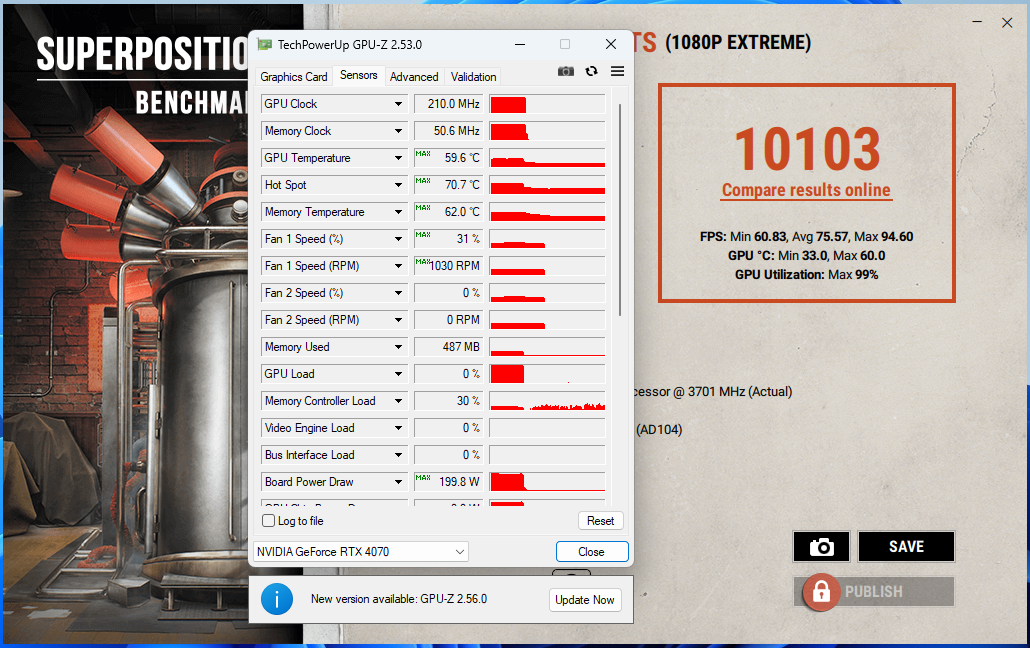Open the Fan 1 Speed (%) dropdown

click(x=399, y=239)
